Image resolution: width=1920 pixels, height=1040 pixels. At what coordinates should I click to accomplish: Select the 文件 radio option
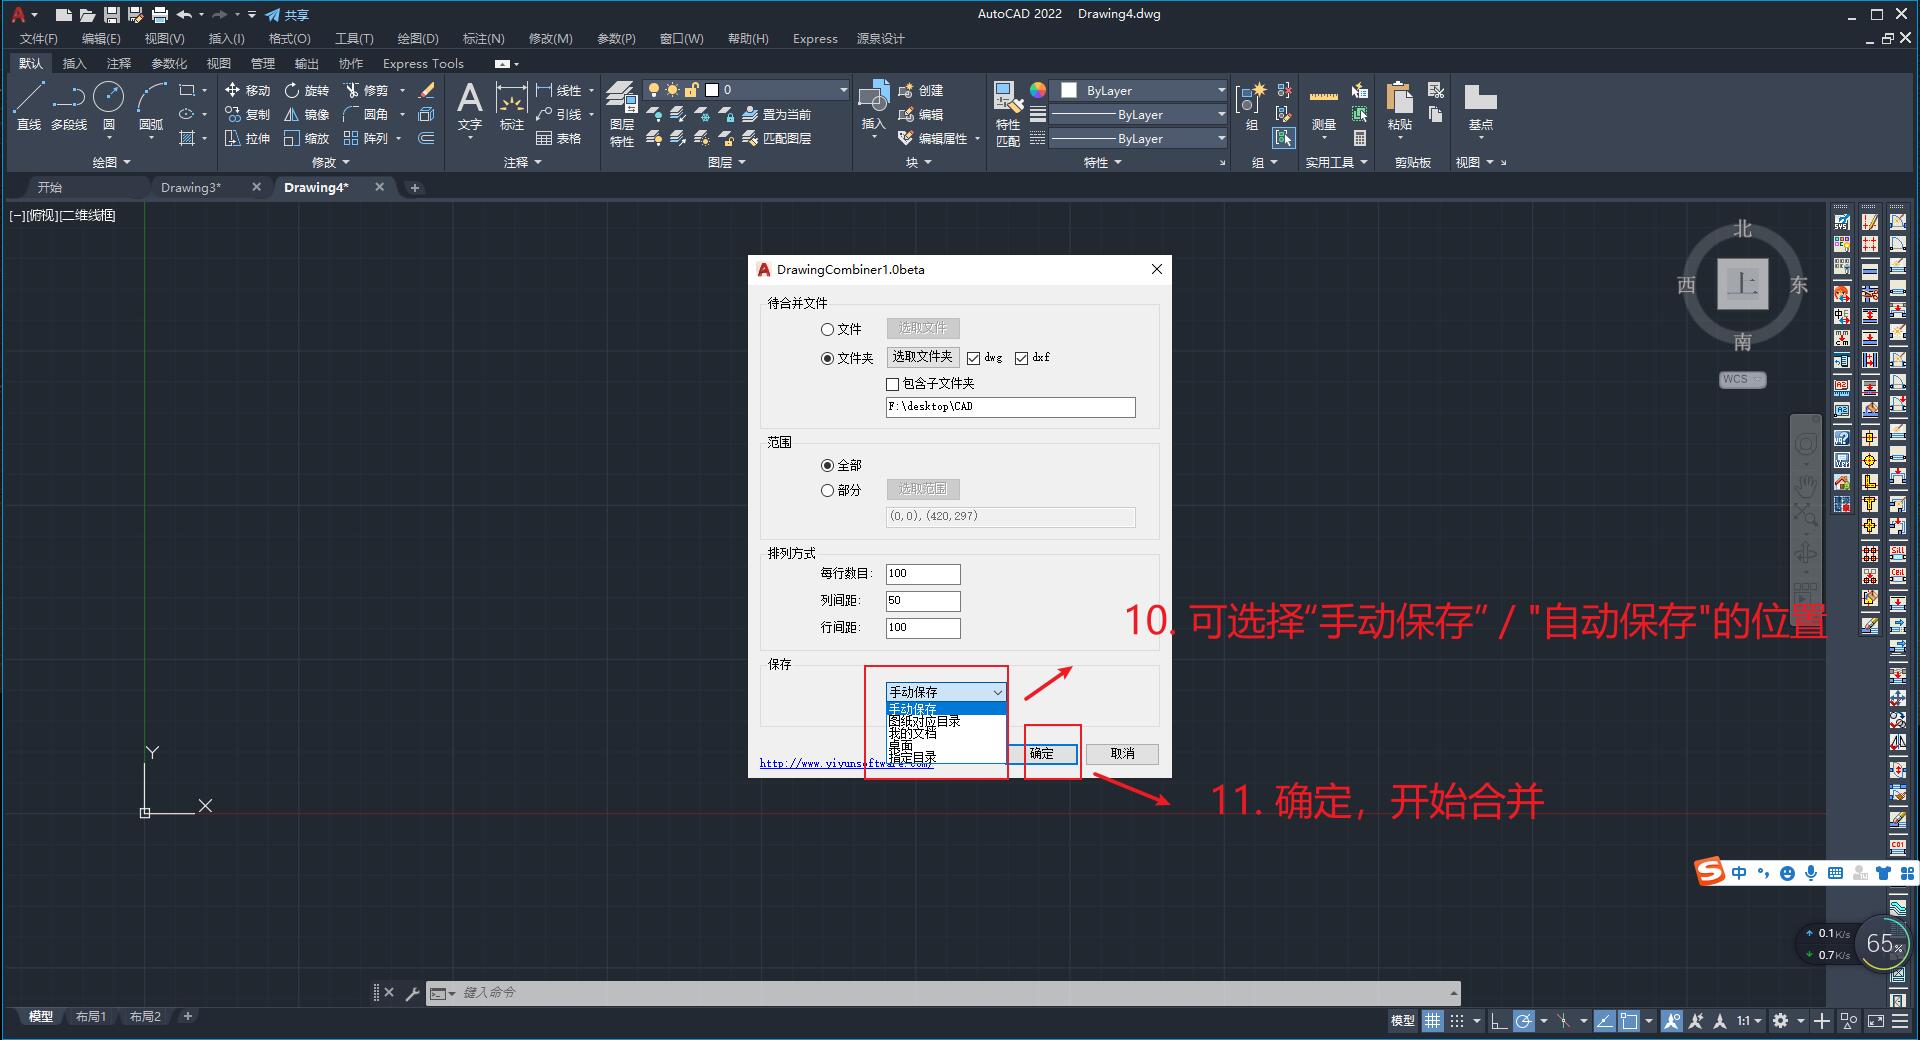click(827, 329)
